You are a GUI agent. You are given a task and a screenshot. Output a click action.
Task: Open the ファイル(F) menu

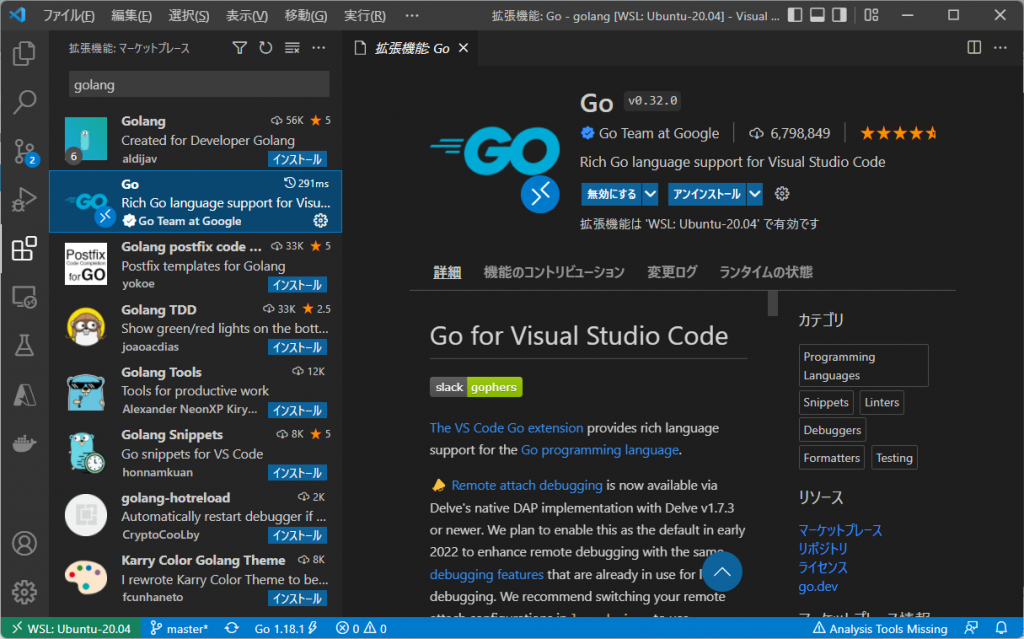(x=69, y=16)
